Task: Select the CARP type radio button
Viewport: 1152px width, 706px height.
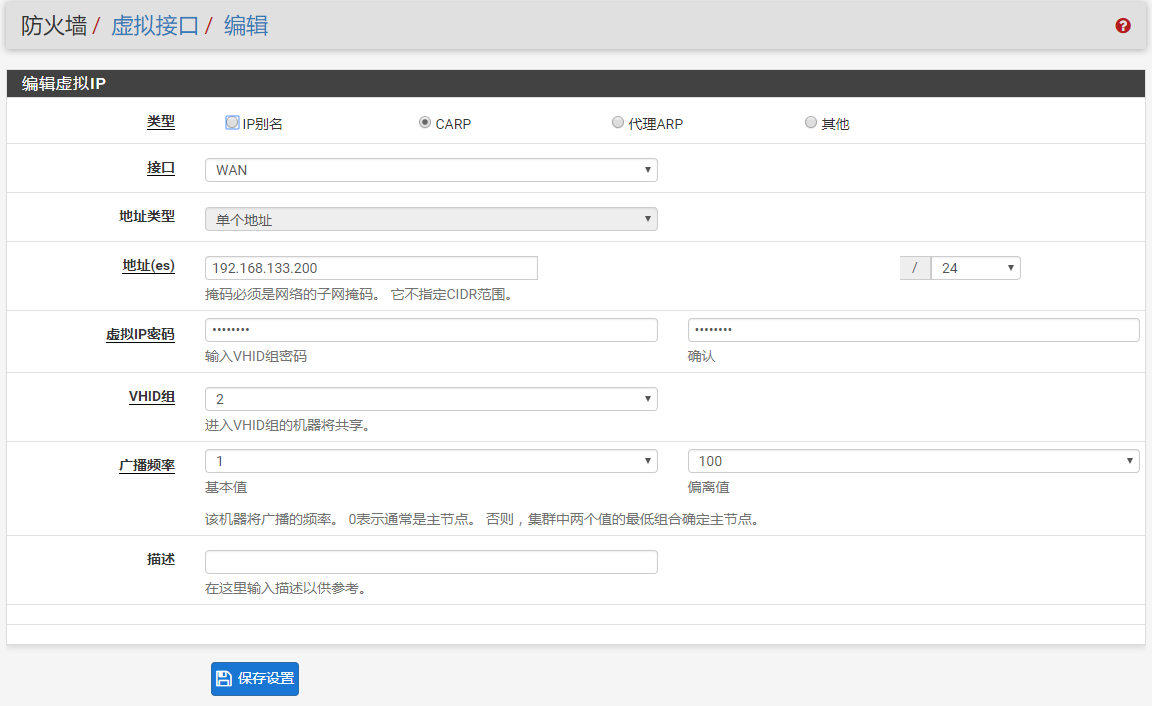Action: pos(425,123)
